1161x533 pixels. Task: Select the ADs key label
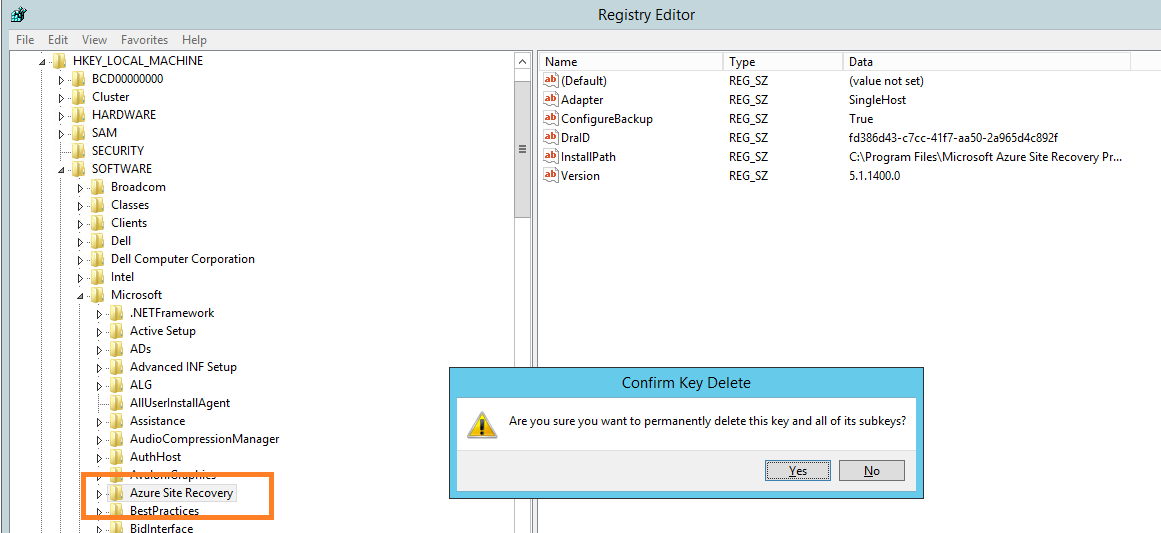[x=140, y=349]
